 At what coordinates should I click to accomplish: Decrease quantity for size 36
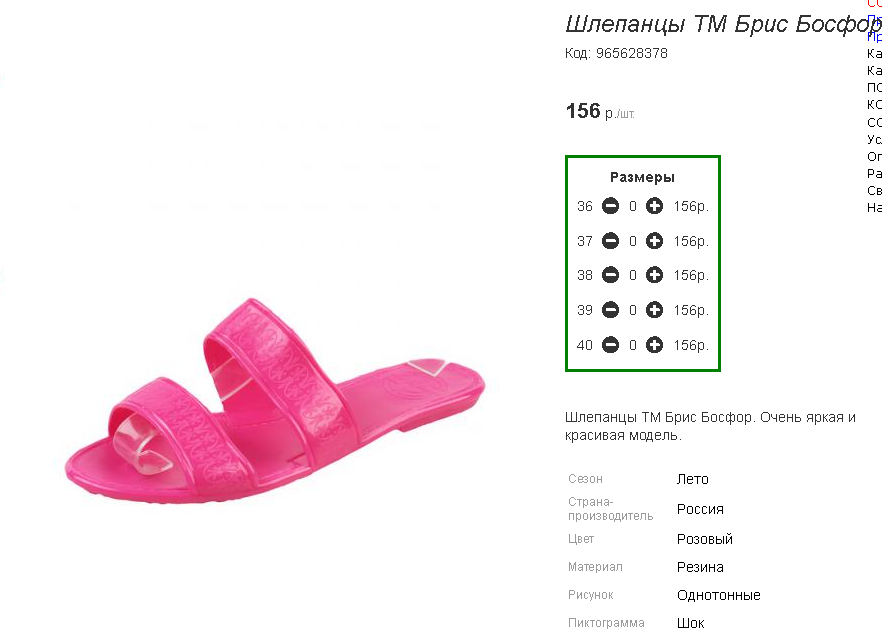pos(610,206)
